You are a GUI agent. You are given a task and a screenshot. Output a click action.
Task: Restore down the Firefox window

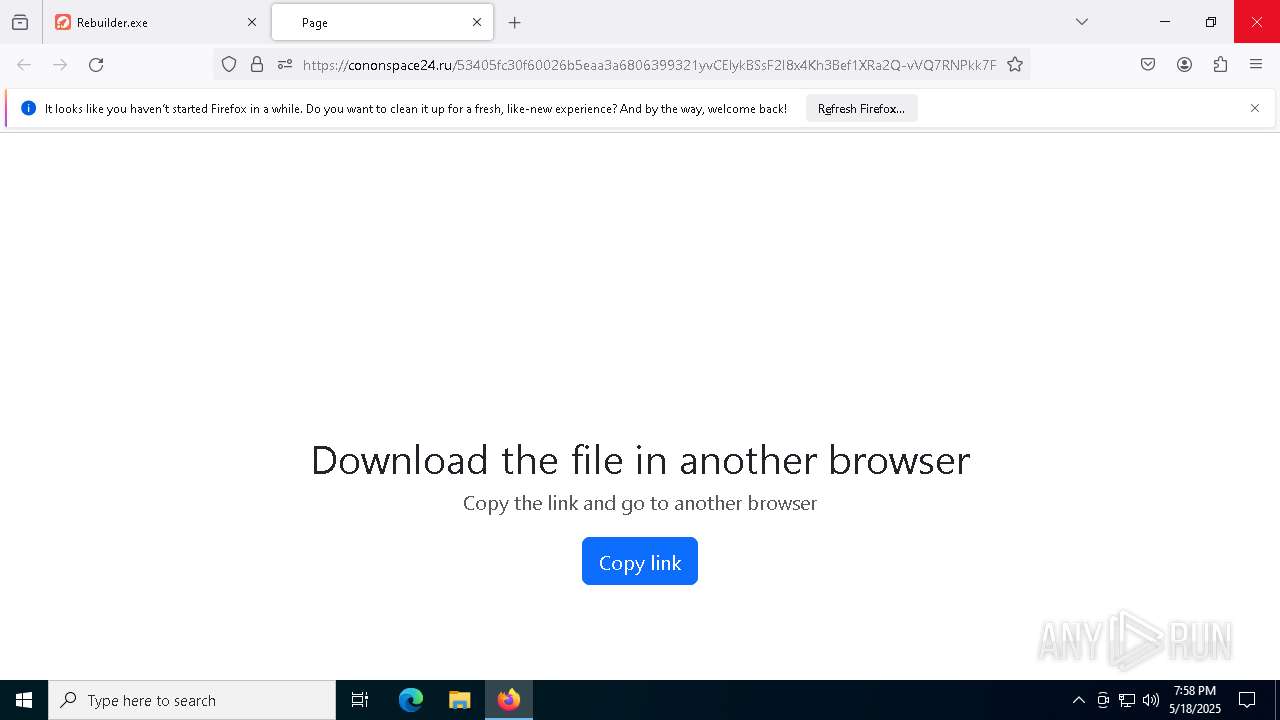pyautogui.click(x=1211, y=22)
